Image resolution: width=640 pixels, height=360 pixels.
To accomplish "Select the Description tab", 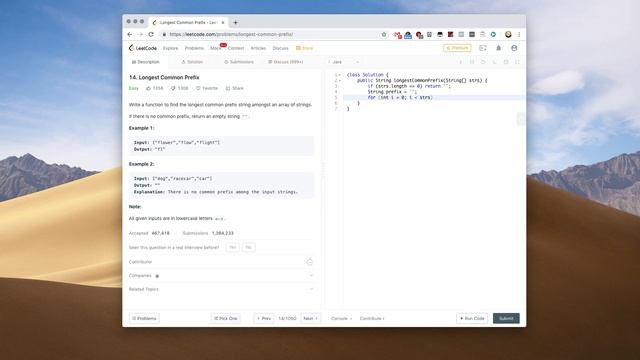I will [x=146, y=62].
